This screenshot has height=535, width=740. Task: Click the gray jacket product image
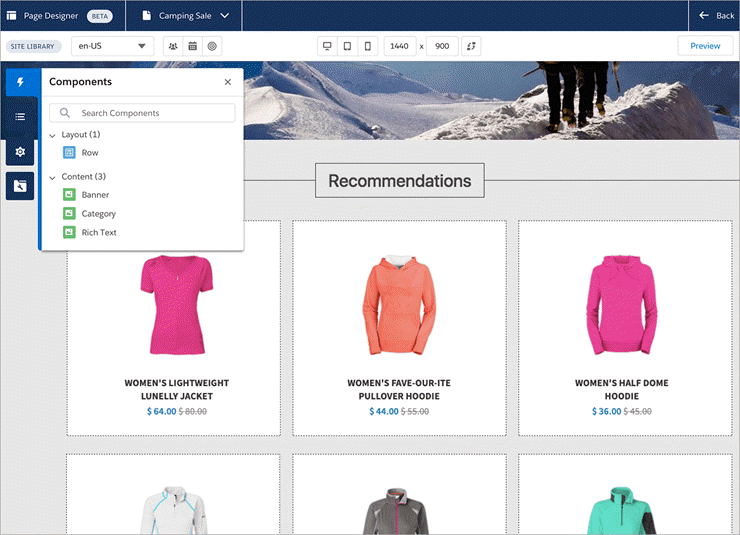(396, 511)
